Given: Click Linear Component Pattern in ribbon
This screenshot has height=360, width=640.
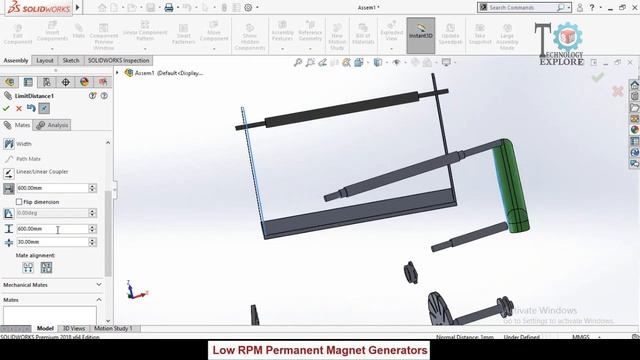Looking at the screenshot, I should coord(145,31).
